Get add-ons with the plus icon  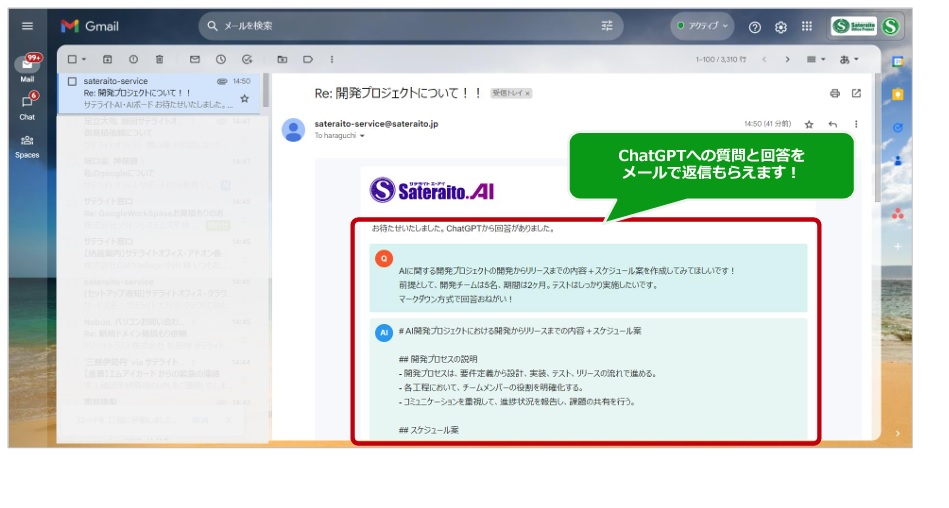tap(898, 246)
